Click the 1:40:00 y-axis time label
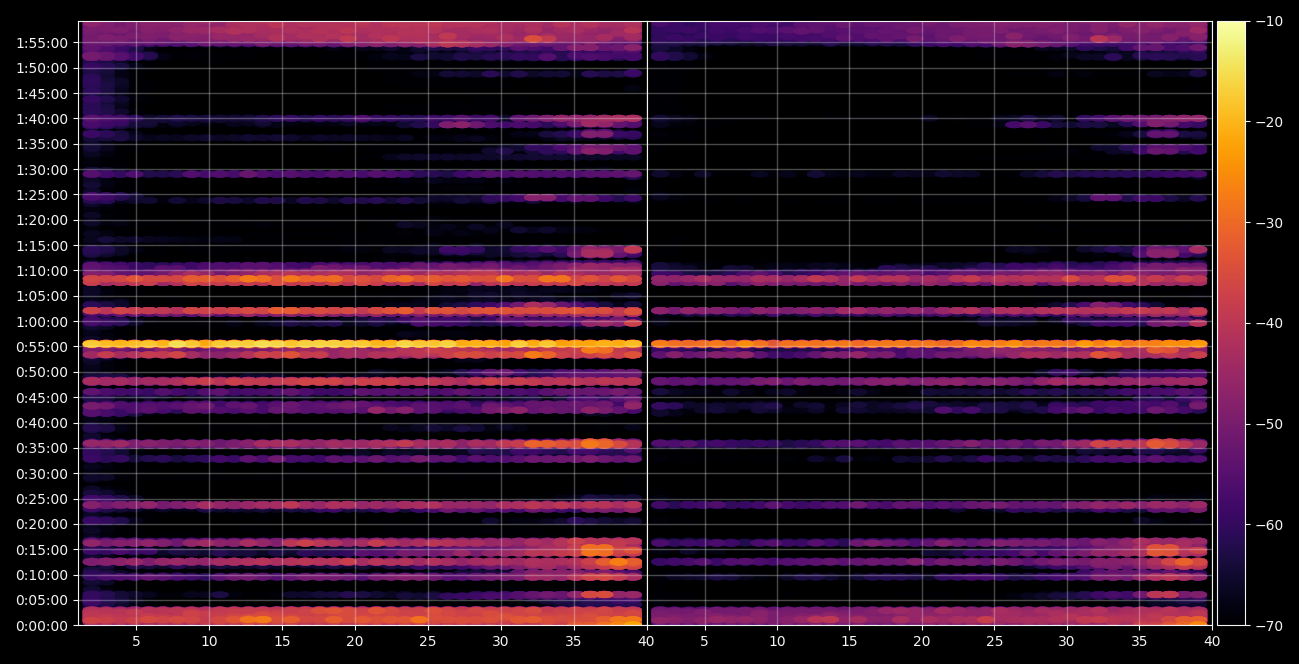This screenshot has height=664, width=1299. [42, 119]
